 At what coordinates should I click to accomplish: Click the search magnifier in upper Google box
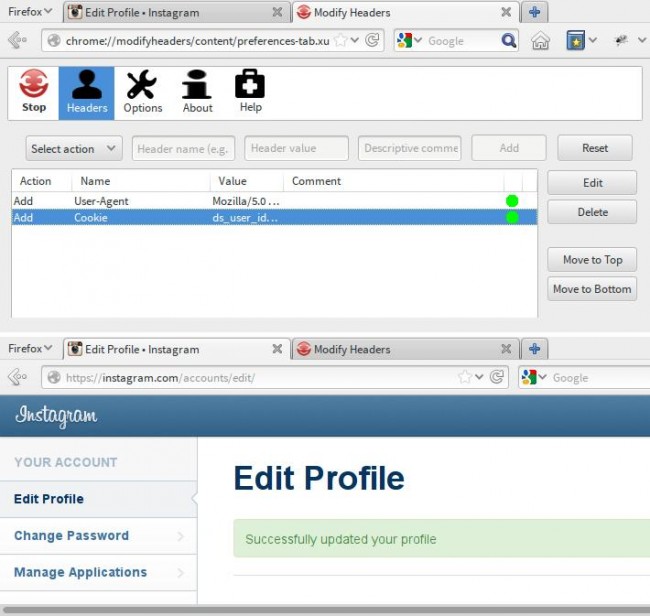tap(508, 41)
